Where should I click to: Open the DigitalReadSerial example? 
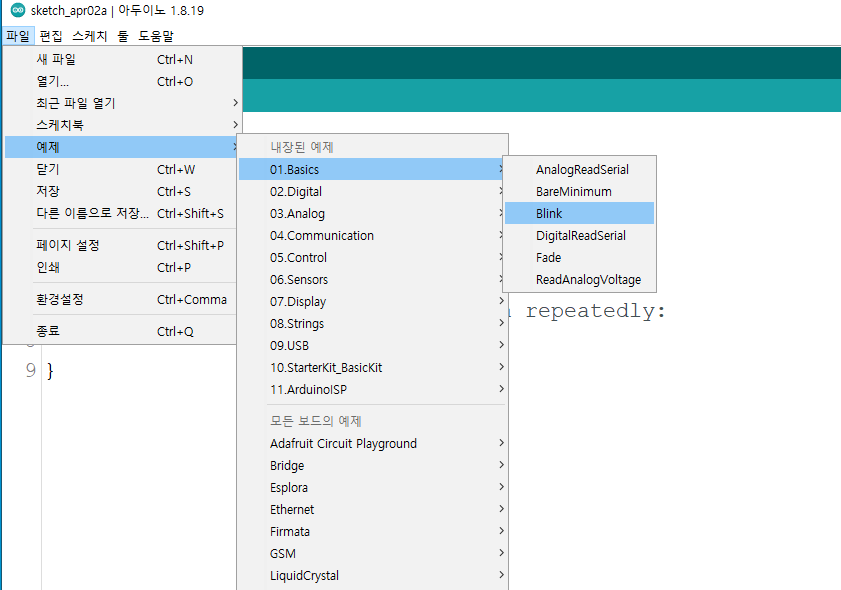click(579, 235)
